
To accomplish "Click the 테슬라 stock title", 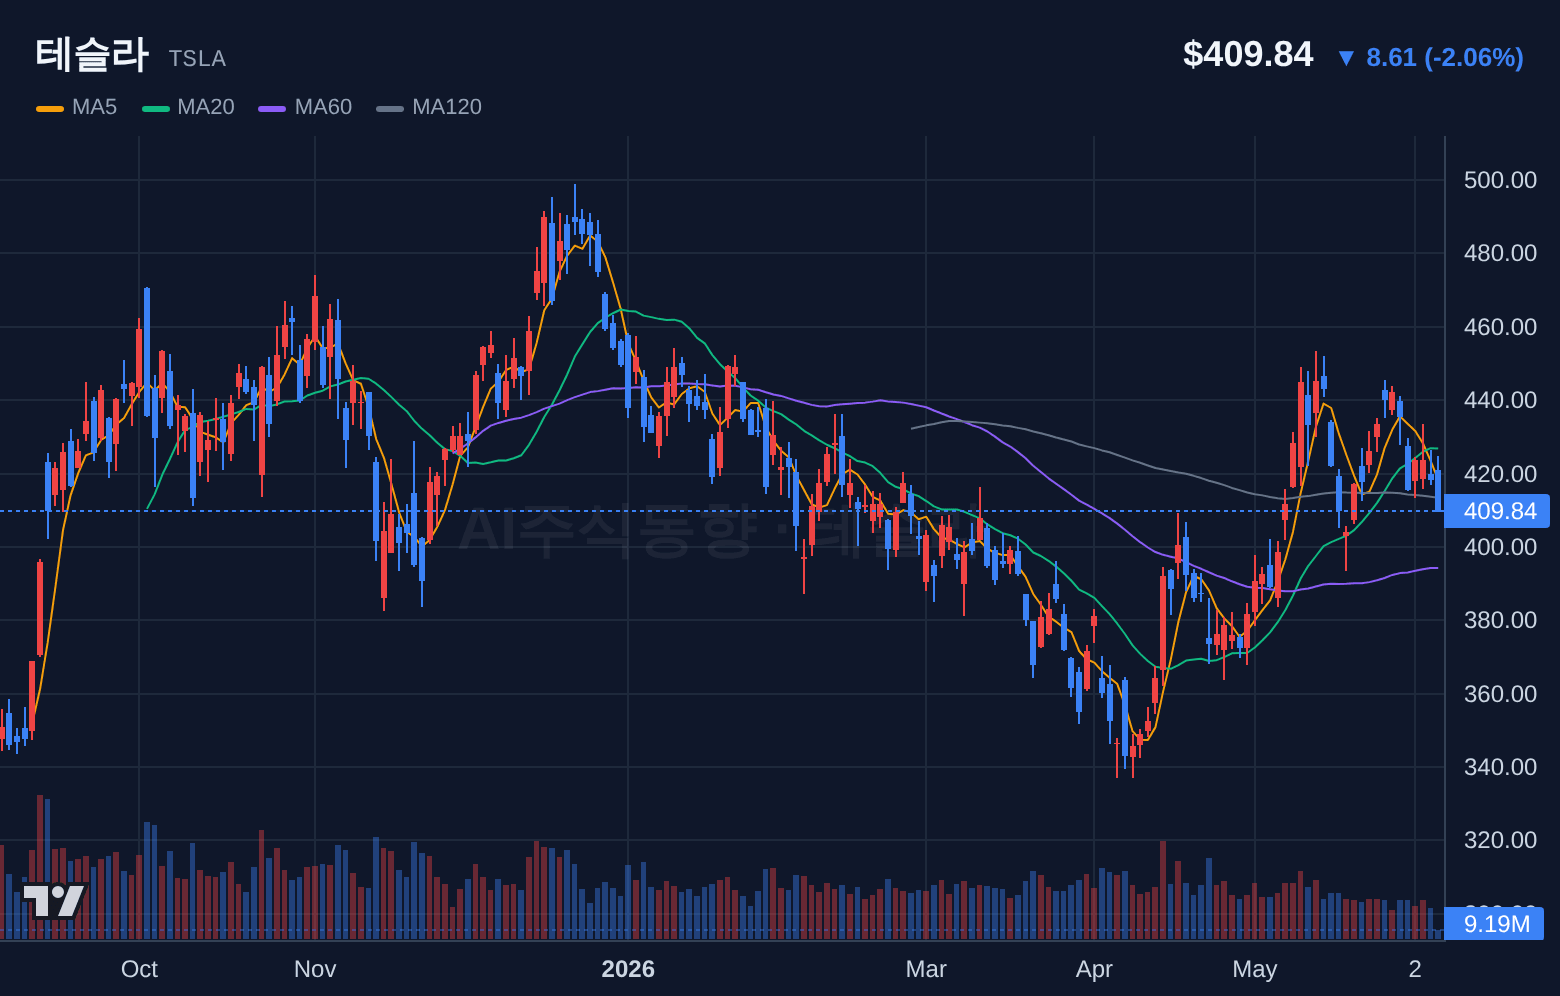I will point(92,54).
